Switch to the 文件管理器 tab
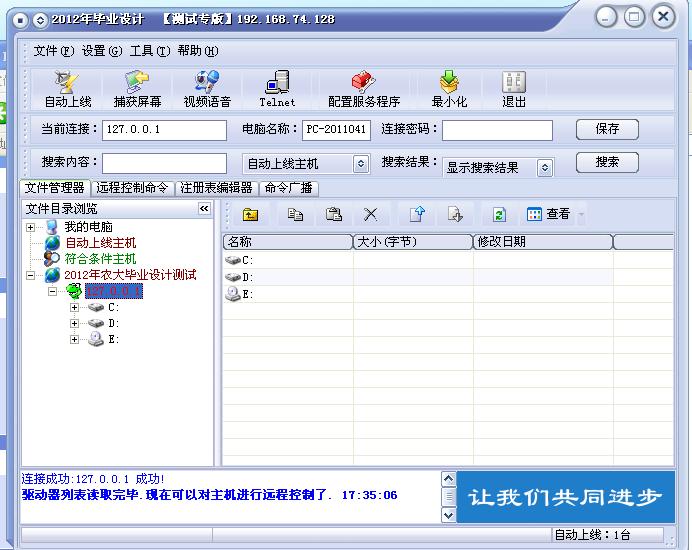The image size is (692, 550). click(55, 188)
